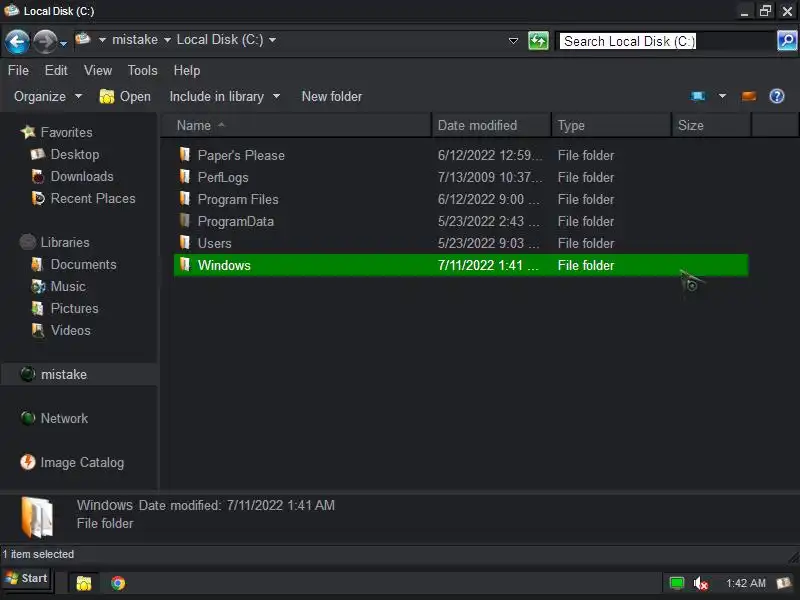Click the change view icon

698,96
